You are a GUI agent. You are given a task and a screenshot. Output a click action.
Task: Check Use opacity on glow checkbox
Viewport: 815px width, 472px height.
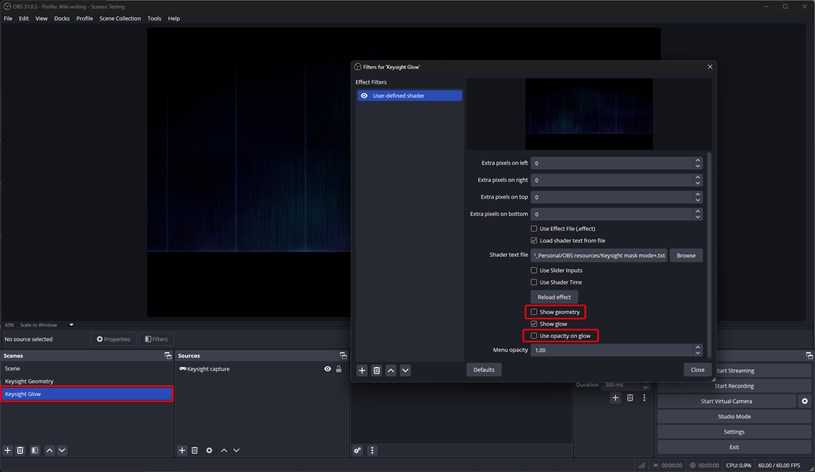click(534, 336)
